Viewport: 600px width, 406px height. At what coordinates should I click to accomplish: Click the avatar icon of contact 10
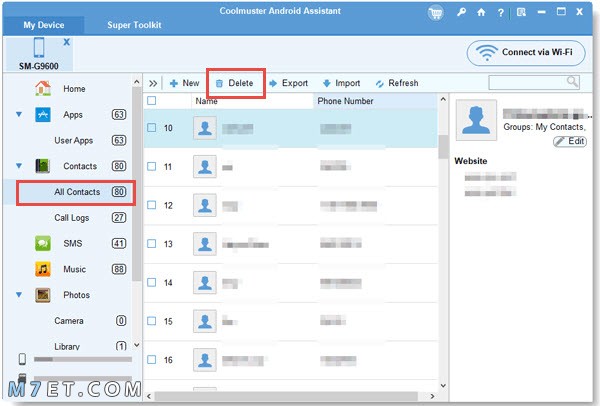[x=205, y=128]
